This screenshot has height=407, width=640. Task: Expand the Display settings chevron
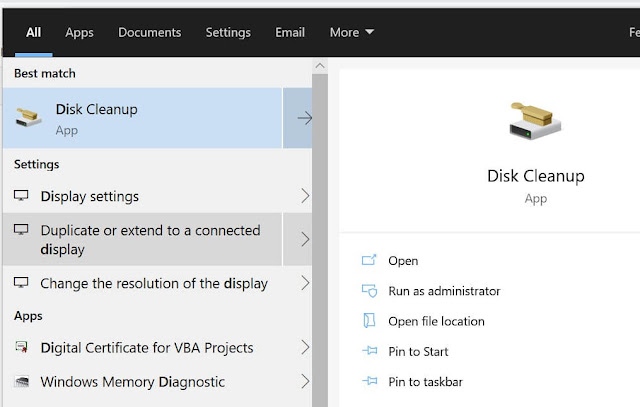(305, 196)
